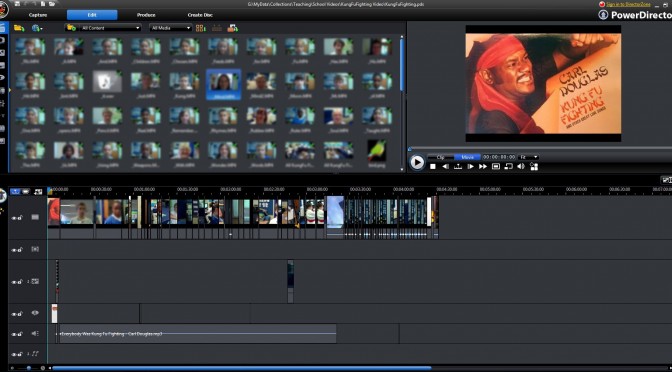Click the timeline horizontal scrollbar
This screenshot has width=672, height=372.
[x=242, y=368]
